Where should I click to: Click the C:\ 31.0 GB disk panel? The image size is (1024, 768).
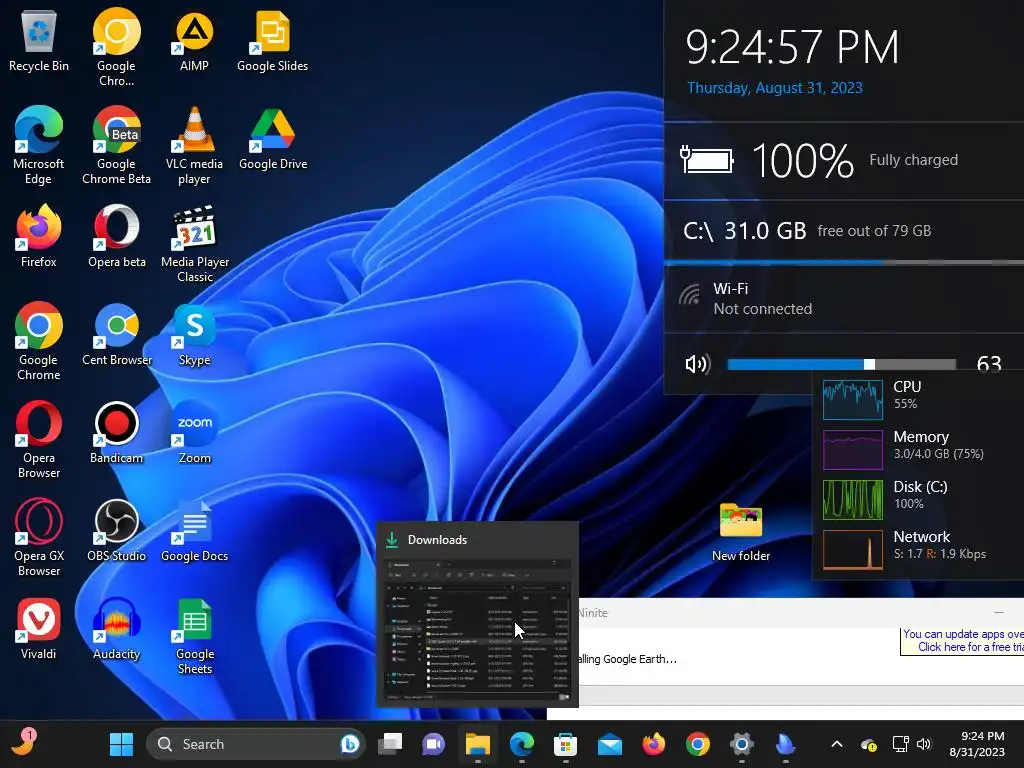click(844, 231)
